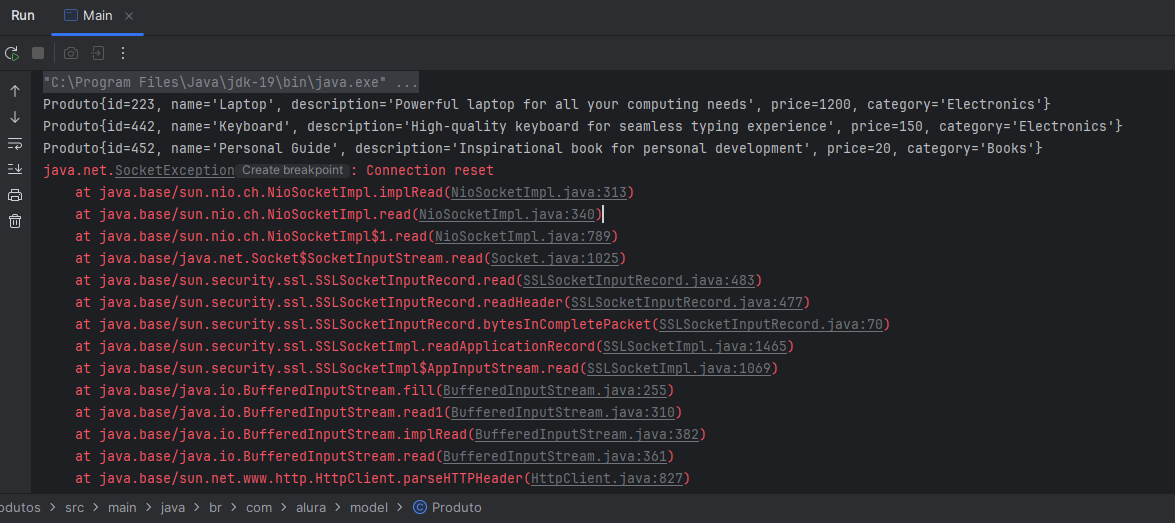Toggle soft-wrap in console
Viewport: 1175px width, 523px height.
pyautogui.click(x=15, y=143)
